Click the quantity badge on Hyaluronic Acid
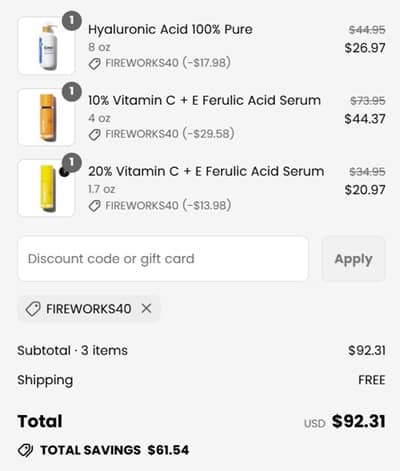 pos(72,21)
